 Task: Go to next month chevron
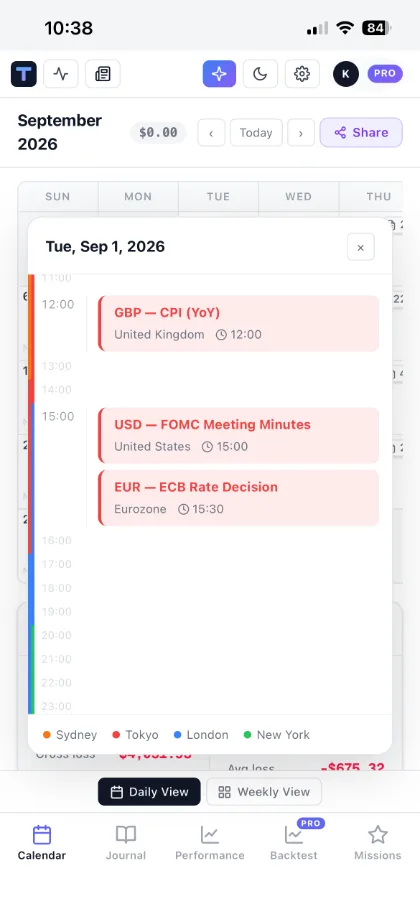pyautogui.click(x=301, y=133)
